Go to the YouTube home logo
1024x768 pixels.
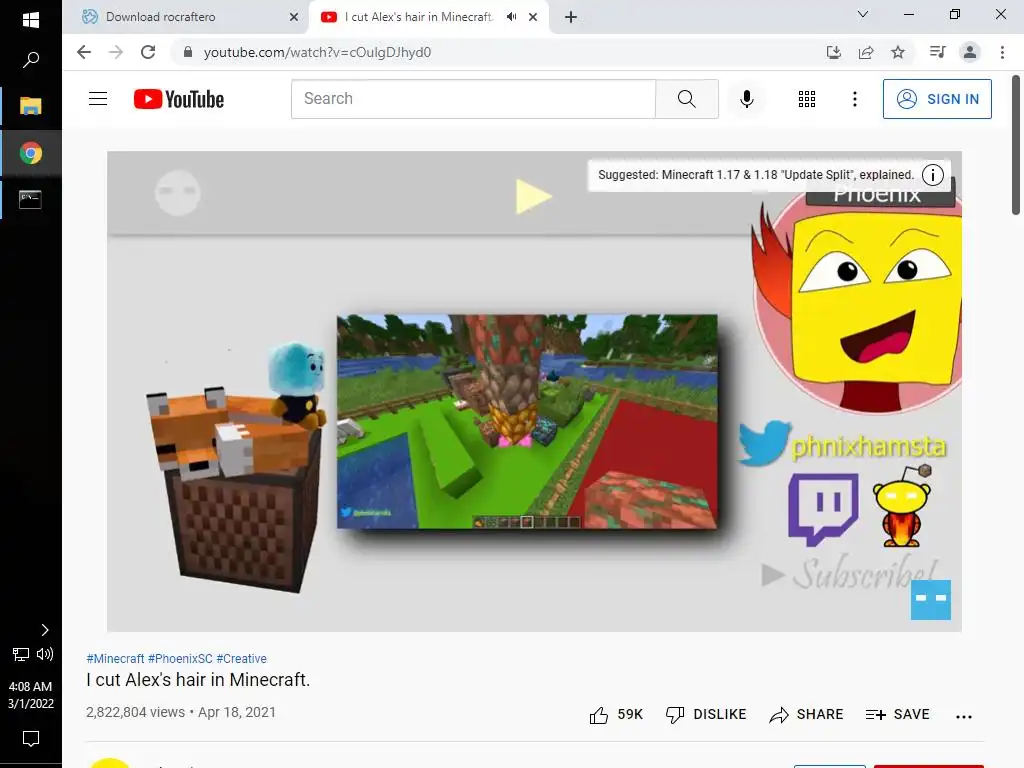click(x=179, y=99)
